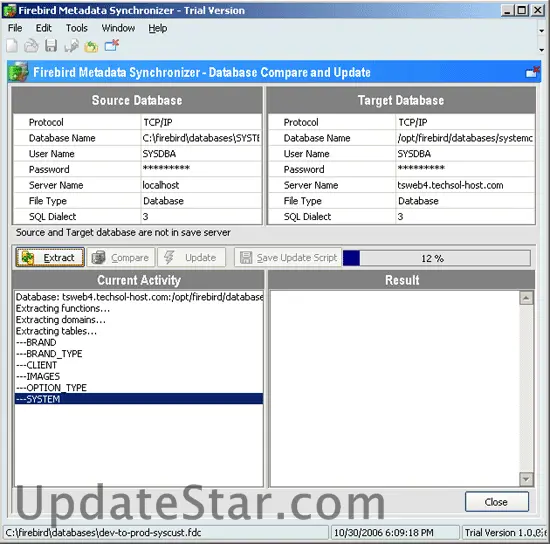Click the database icon on the Compare button

click(x=99, y=257)
